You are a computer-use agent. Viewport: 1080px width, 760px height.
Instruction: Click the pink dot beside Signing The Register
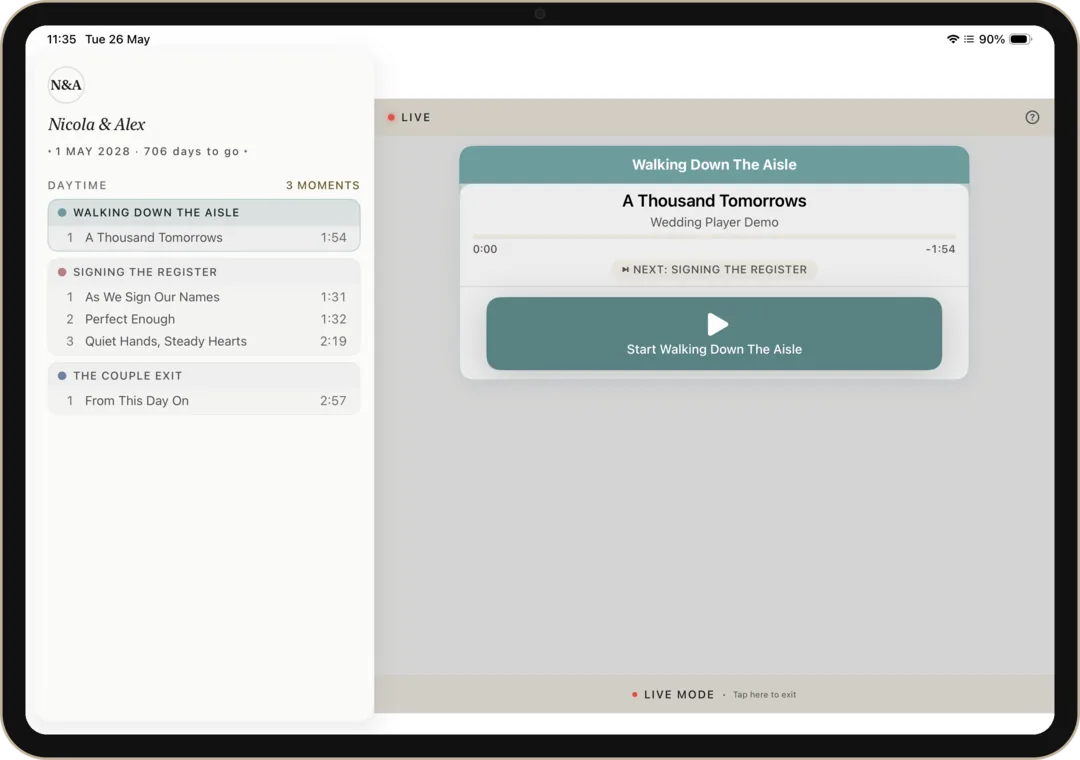[x=62, y=272]
